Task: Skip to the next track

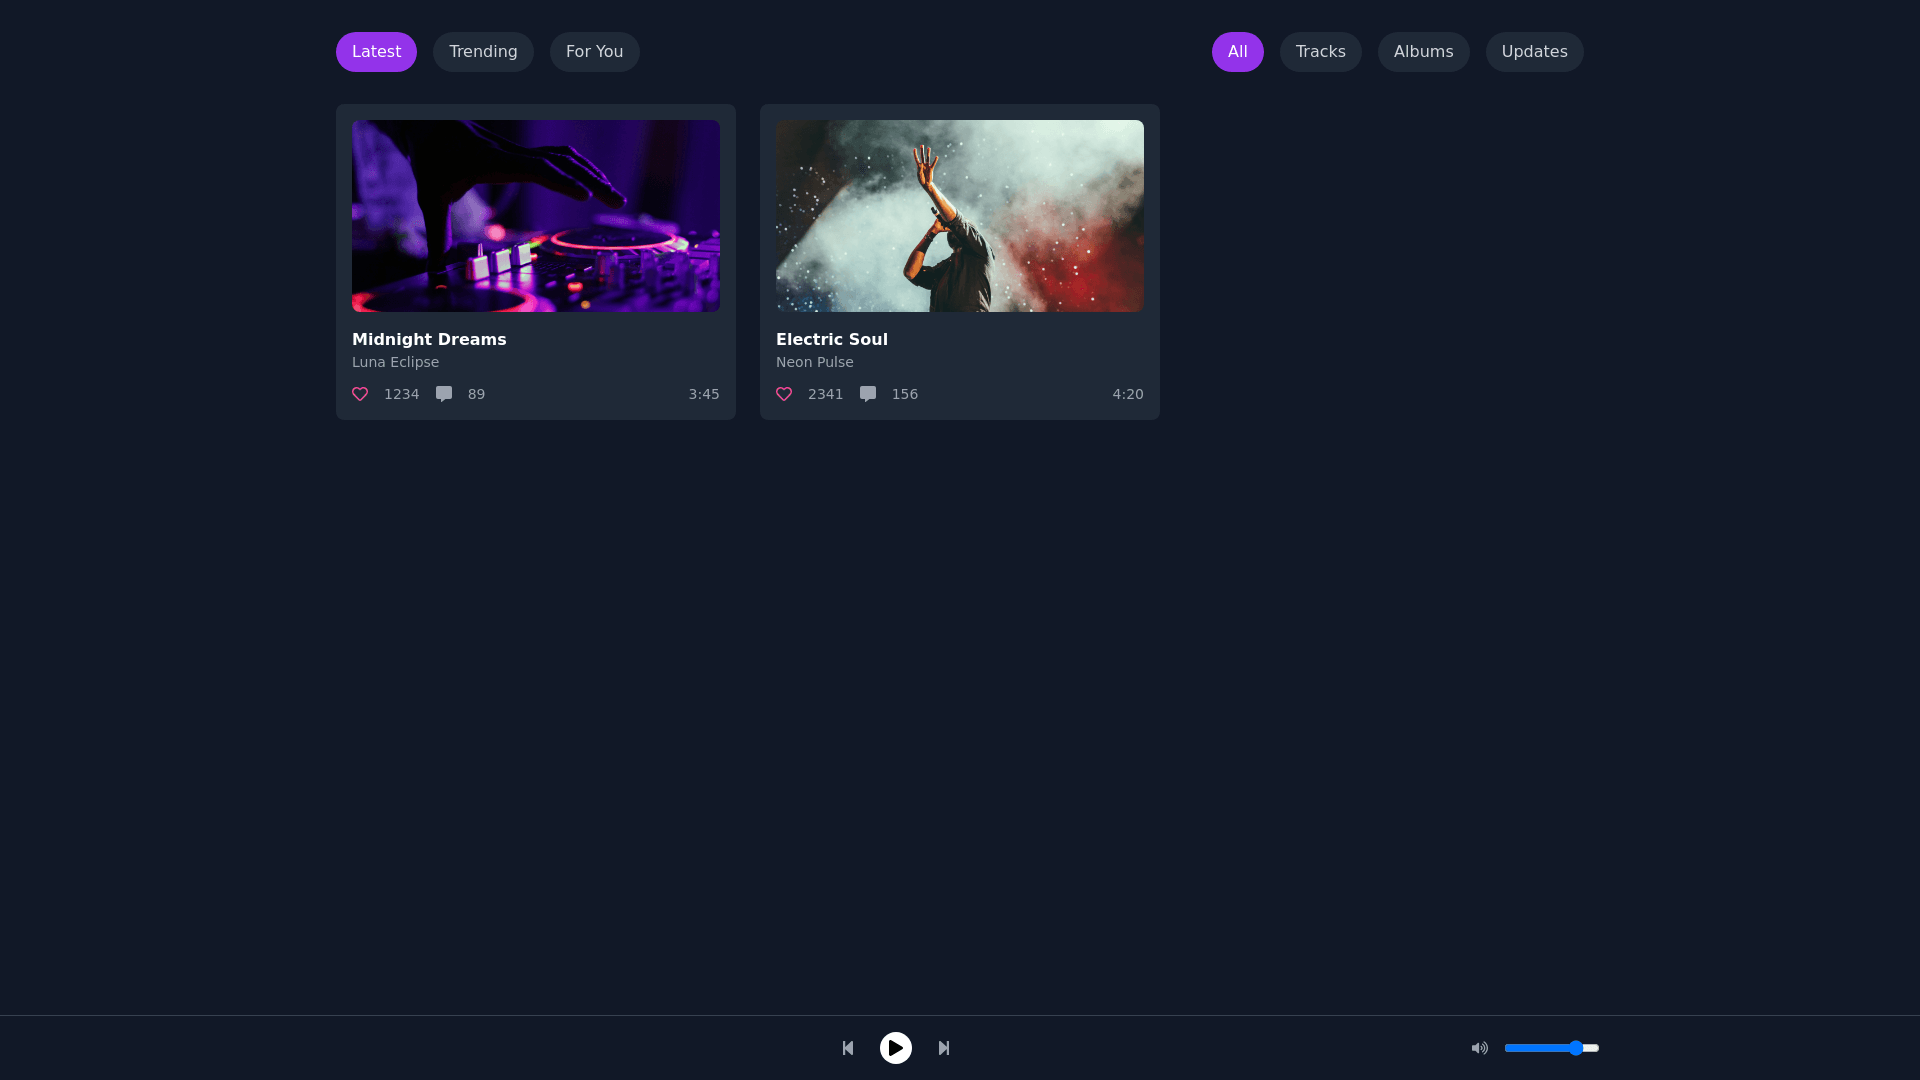Action: [944, 1048]
